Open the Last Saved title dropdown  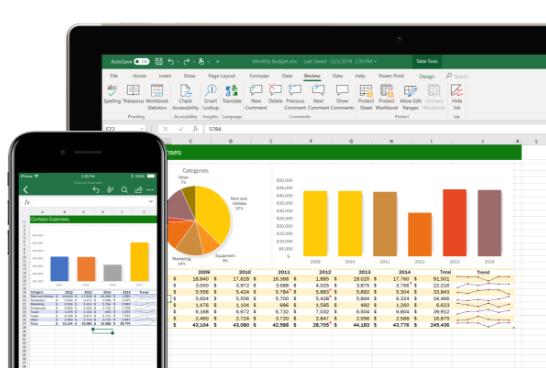(375, 62)
